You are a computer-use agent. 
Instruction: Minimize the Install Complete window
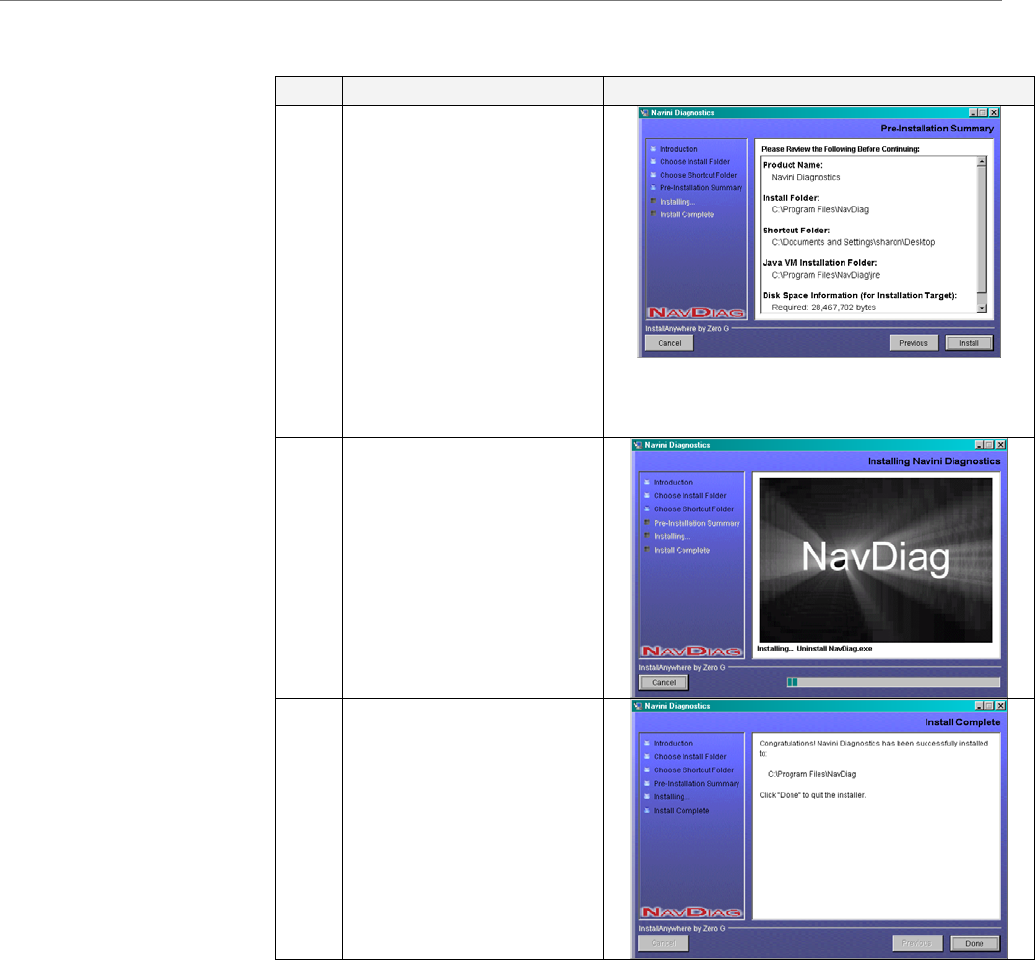pos(980,706)
